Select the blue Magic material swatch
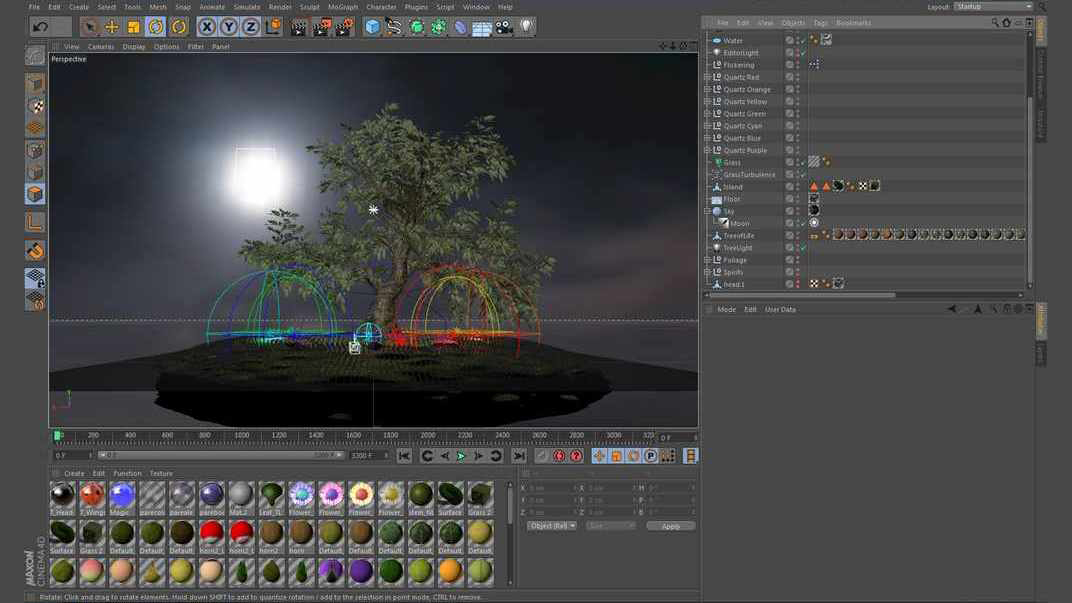 (x=122, y=495)
